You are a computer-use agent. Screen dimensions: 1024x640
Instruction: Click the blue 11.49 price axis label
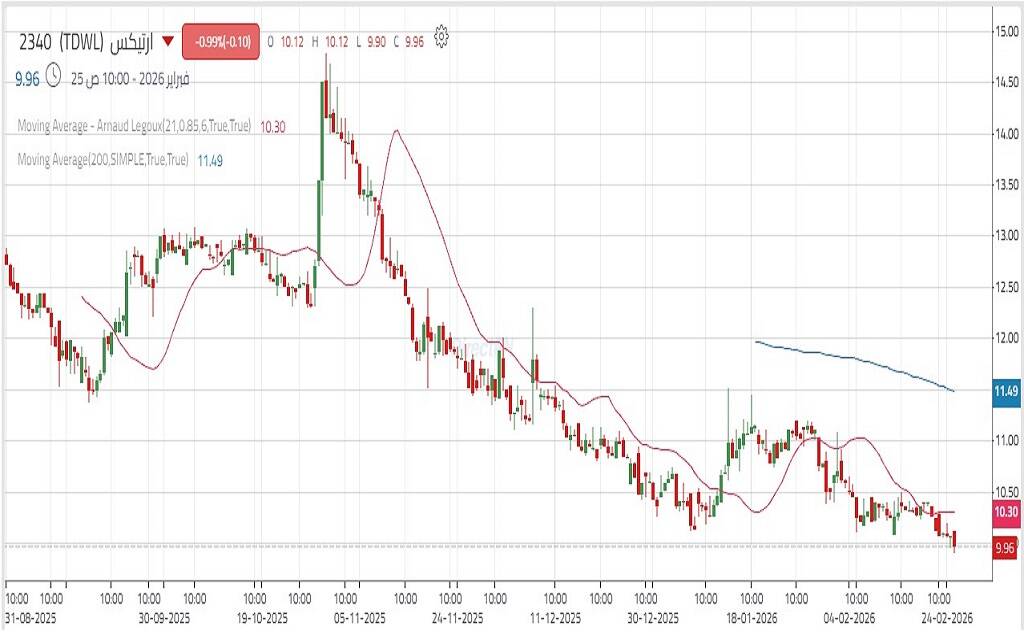(x=1005, y=391)
